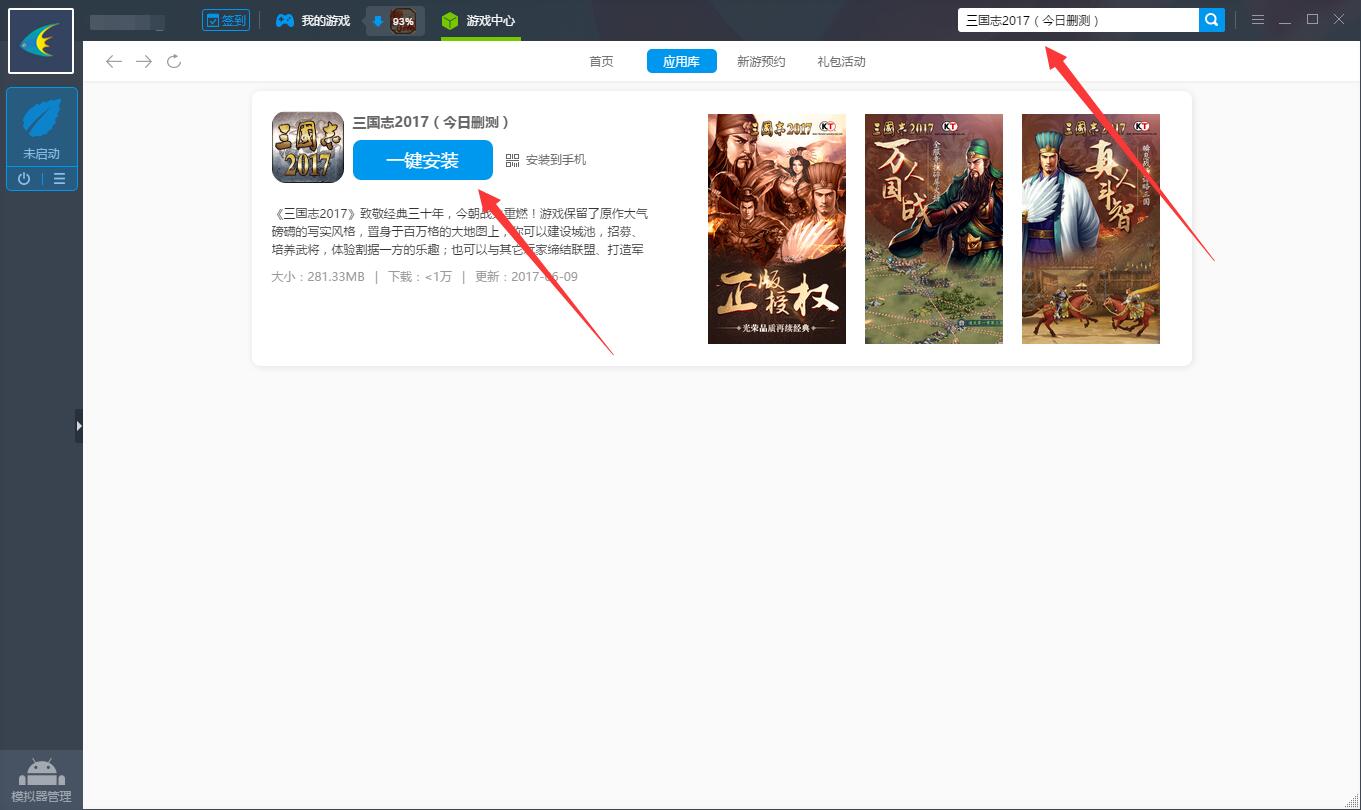This screenshot has width=1361, height=810.
Task: Maximize the window
Action: 1312,20
